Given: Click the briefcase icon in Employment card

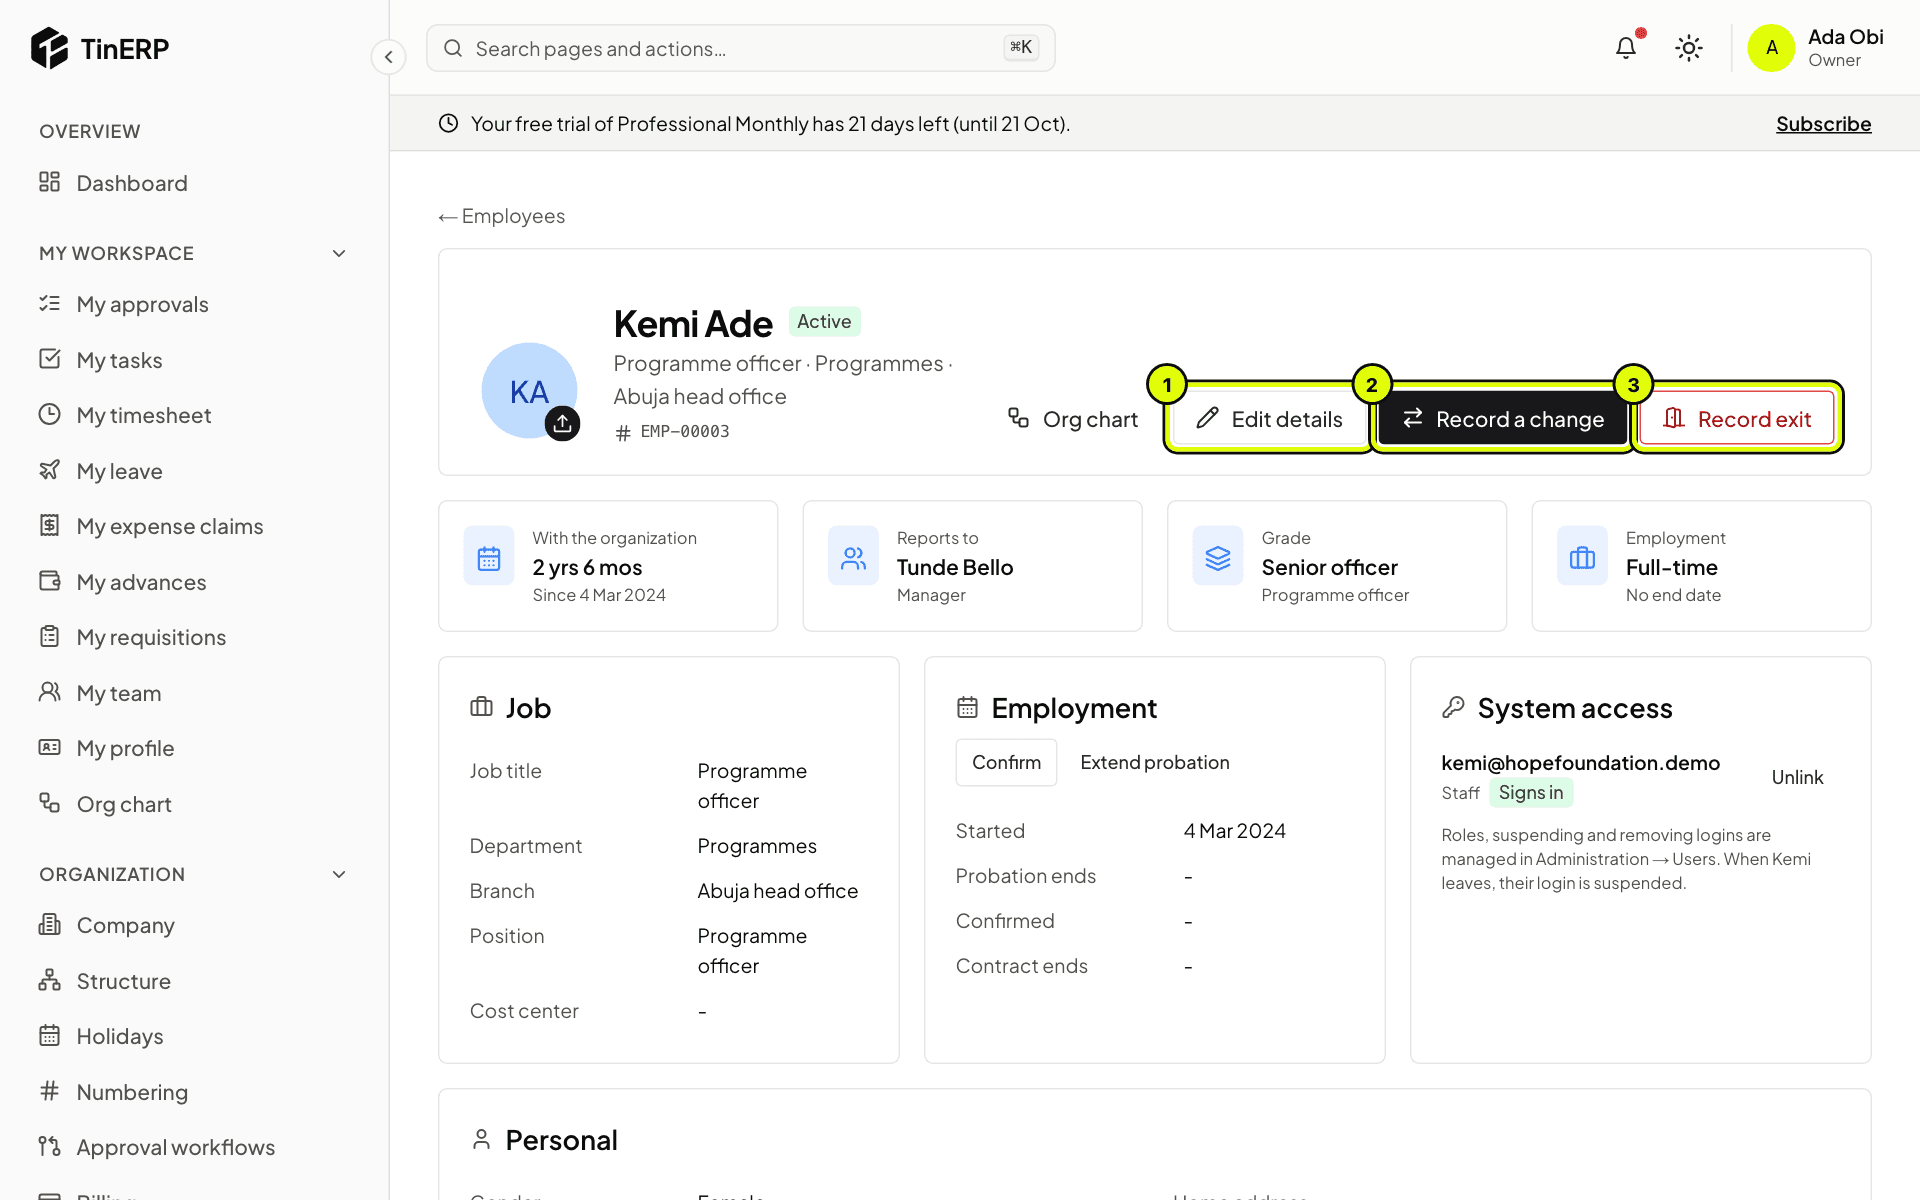Looking at the screenshot, I should pyautogui.click(x=1582, y=558).
